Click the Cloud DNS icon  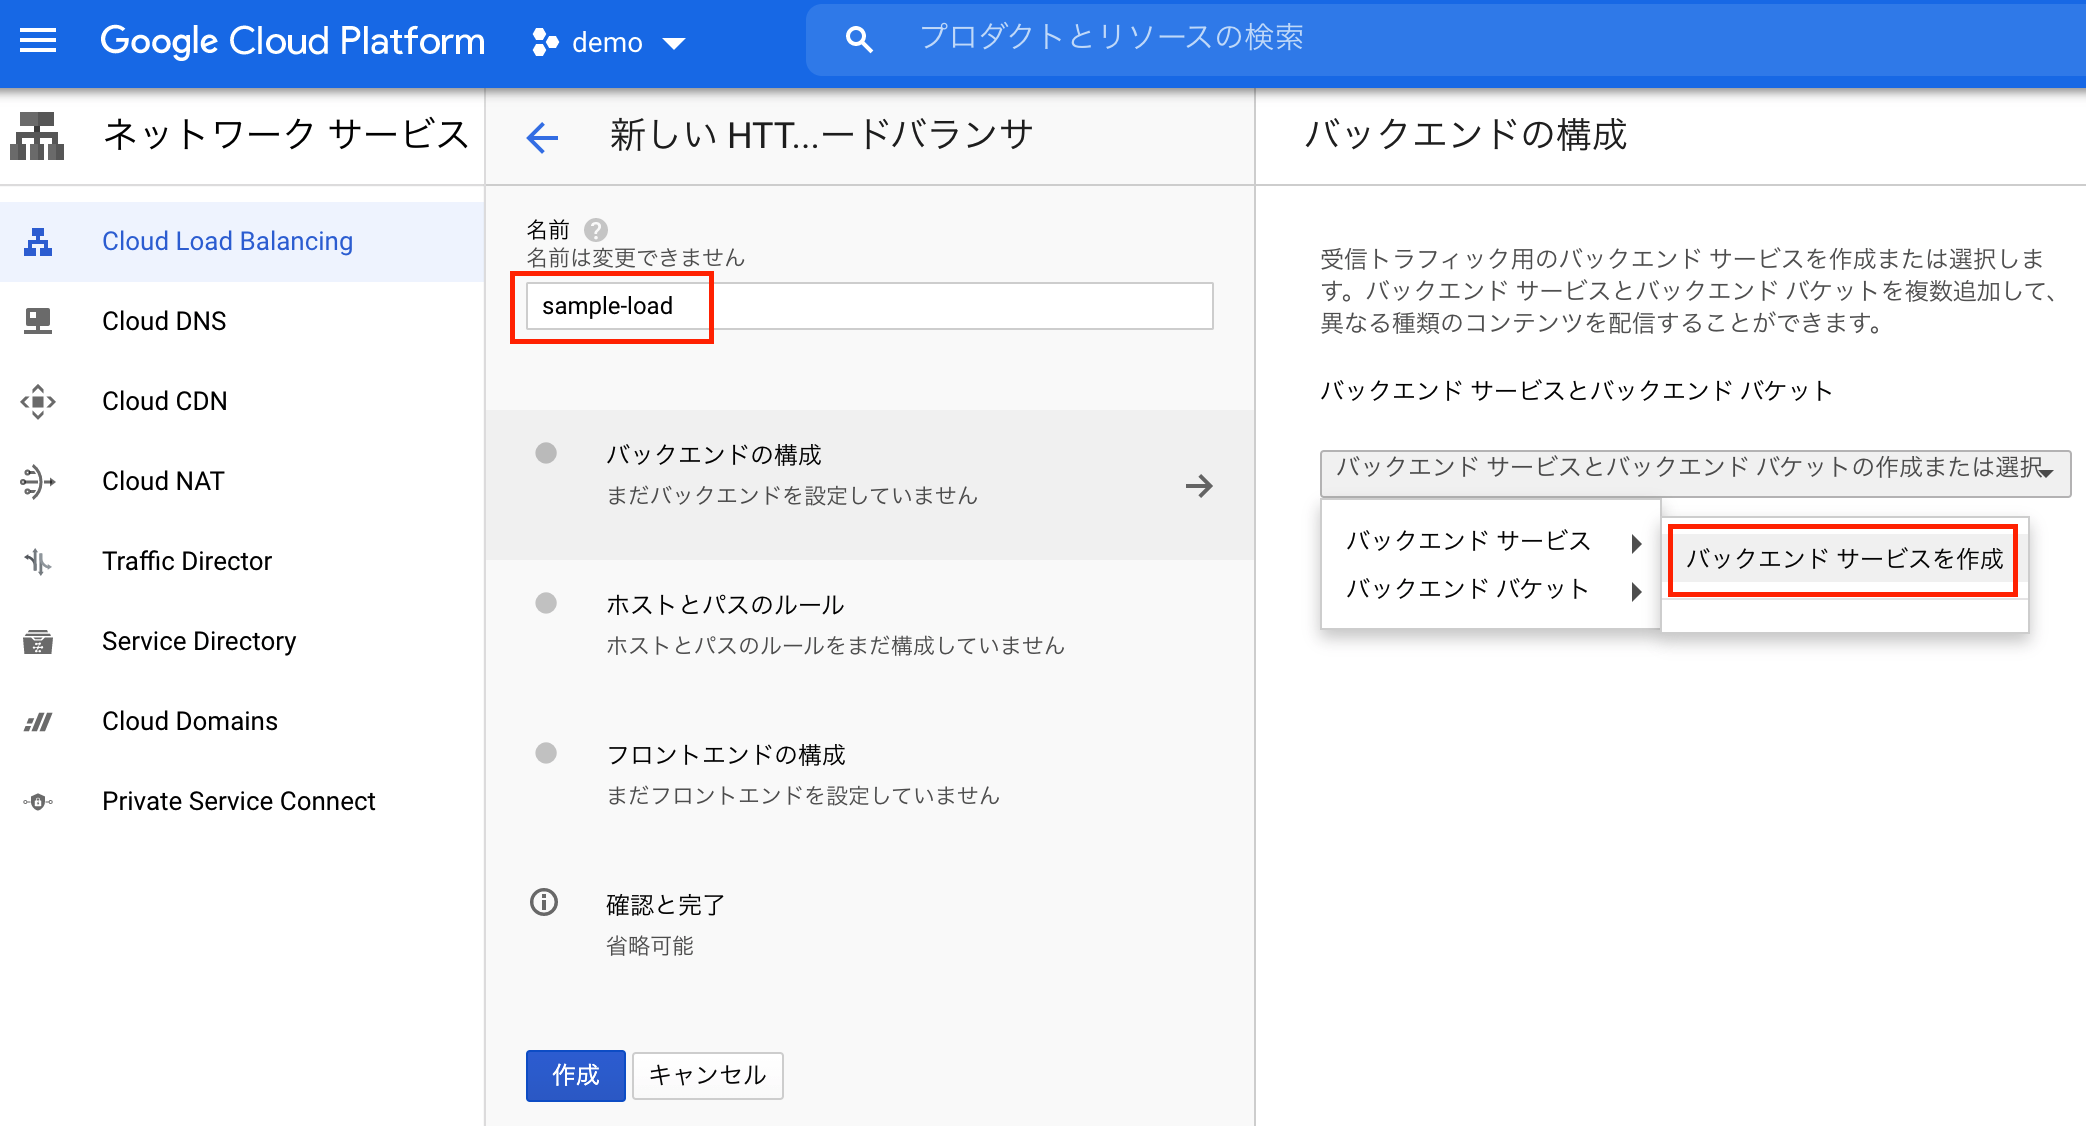click(x=38, y=321)
